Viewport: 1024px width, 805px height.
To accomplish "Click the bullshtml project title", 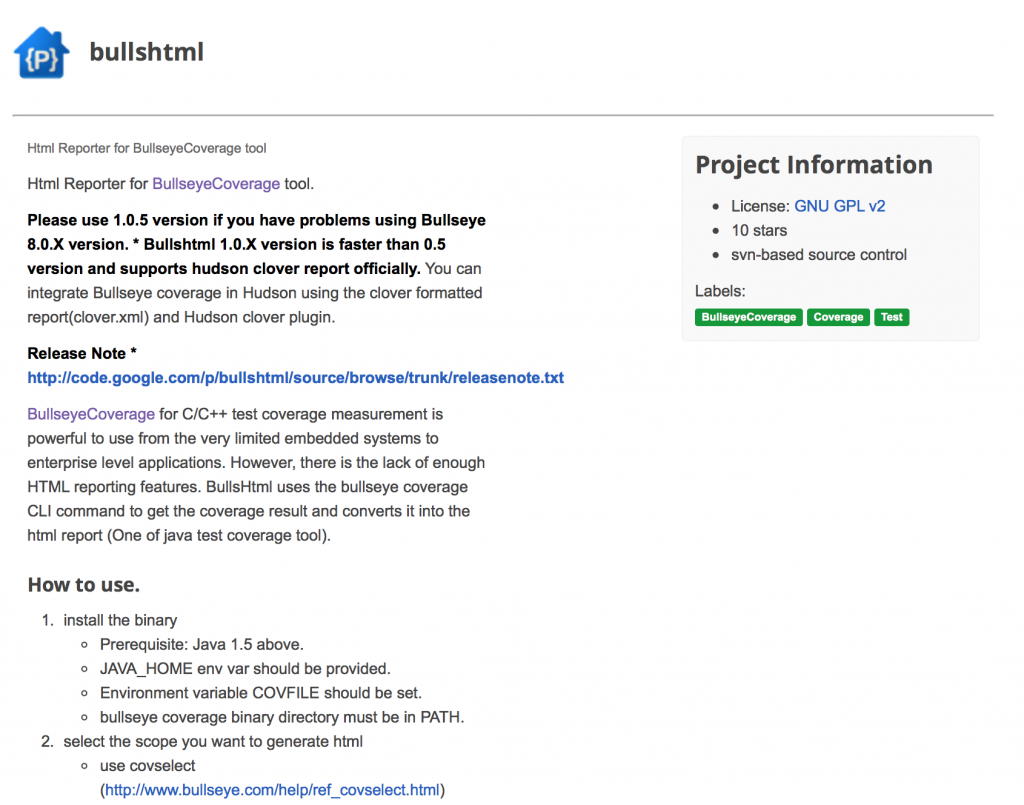I will pyautogui.click(x=146, y=52).
